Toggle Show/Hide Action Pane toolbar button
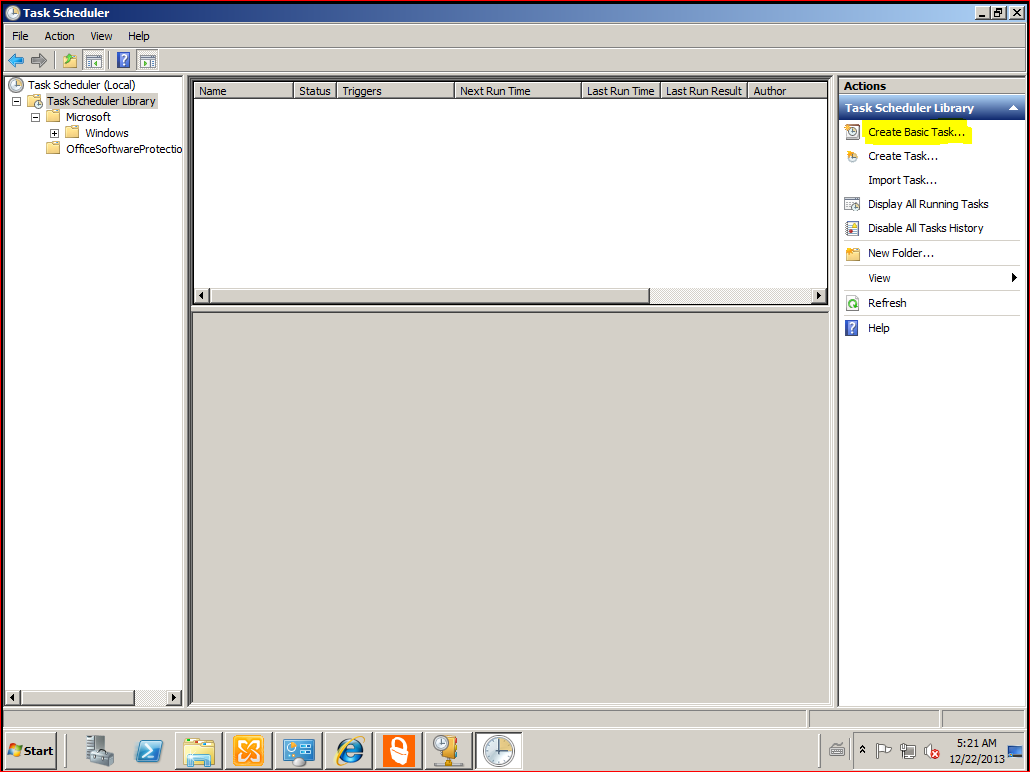This screenshot has height=772, width=1030. point(147,60)
